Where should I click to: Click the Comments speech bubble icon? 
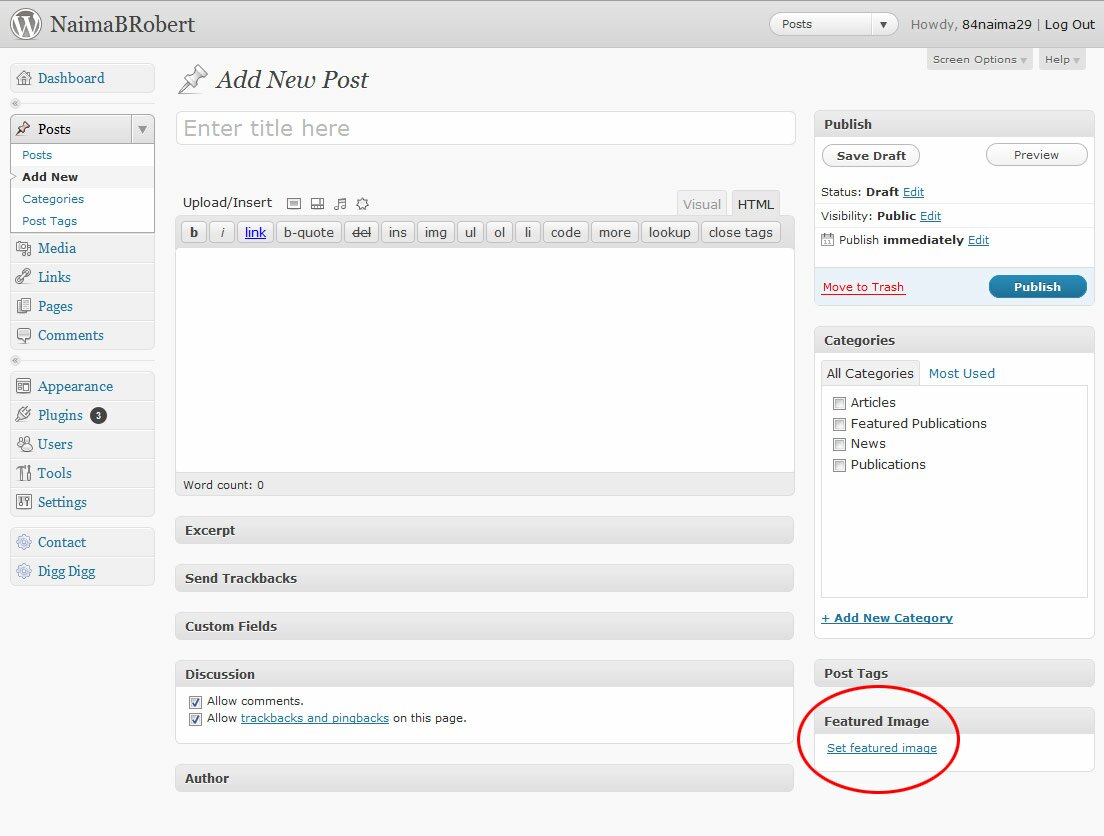coord(24,335)
